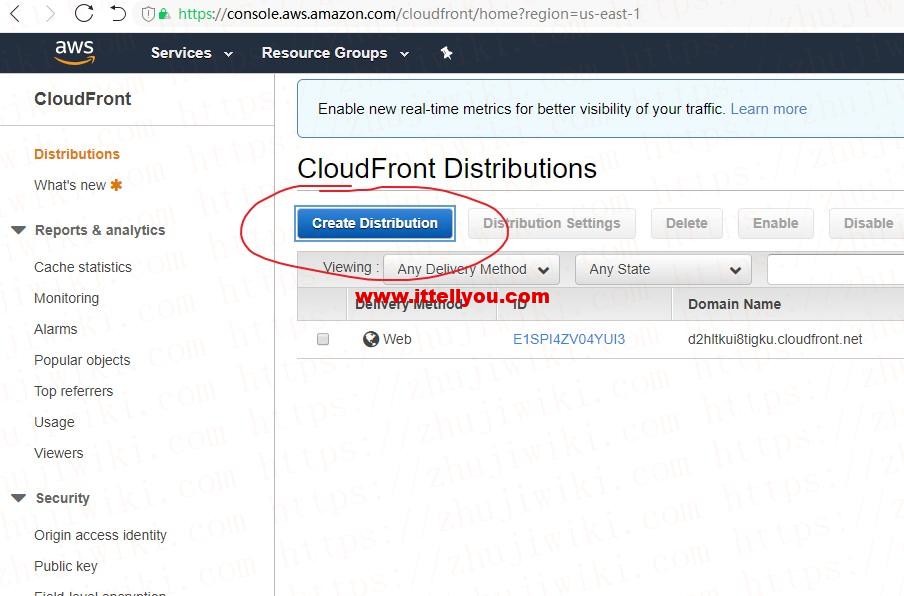Open the Monitoring page

tap(66, 298)
